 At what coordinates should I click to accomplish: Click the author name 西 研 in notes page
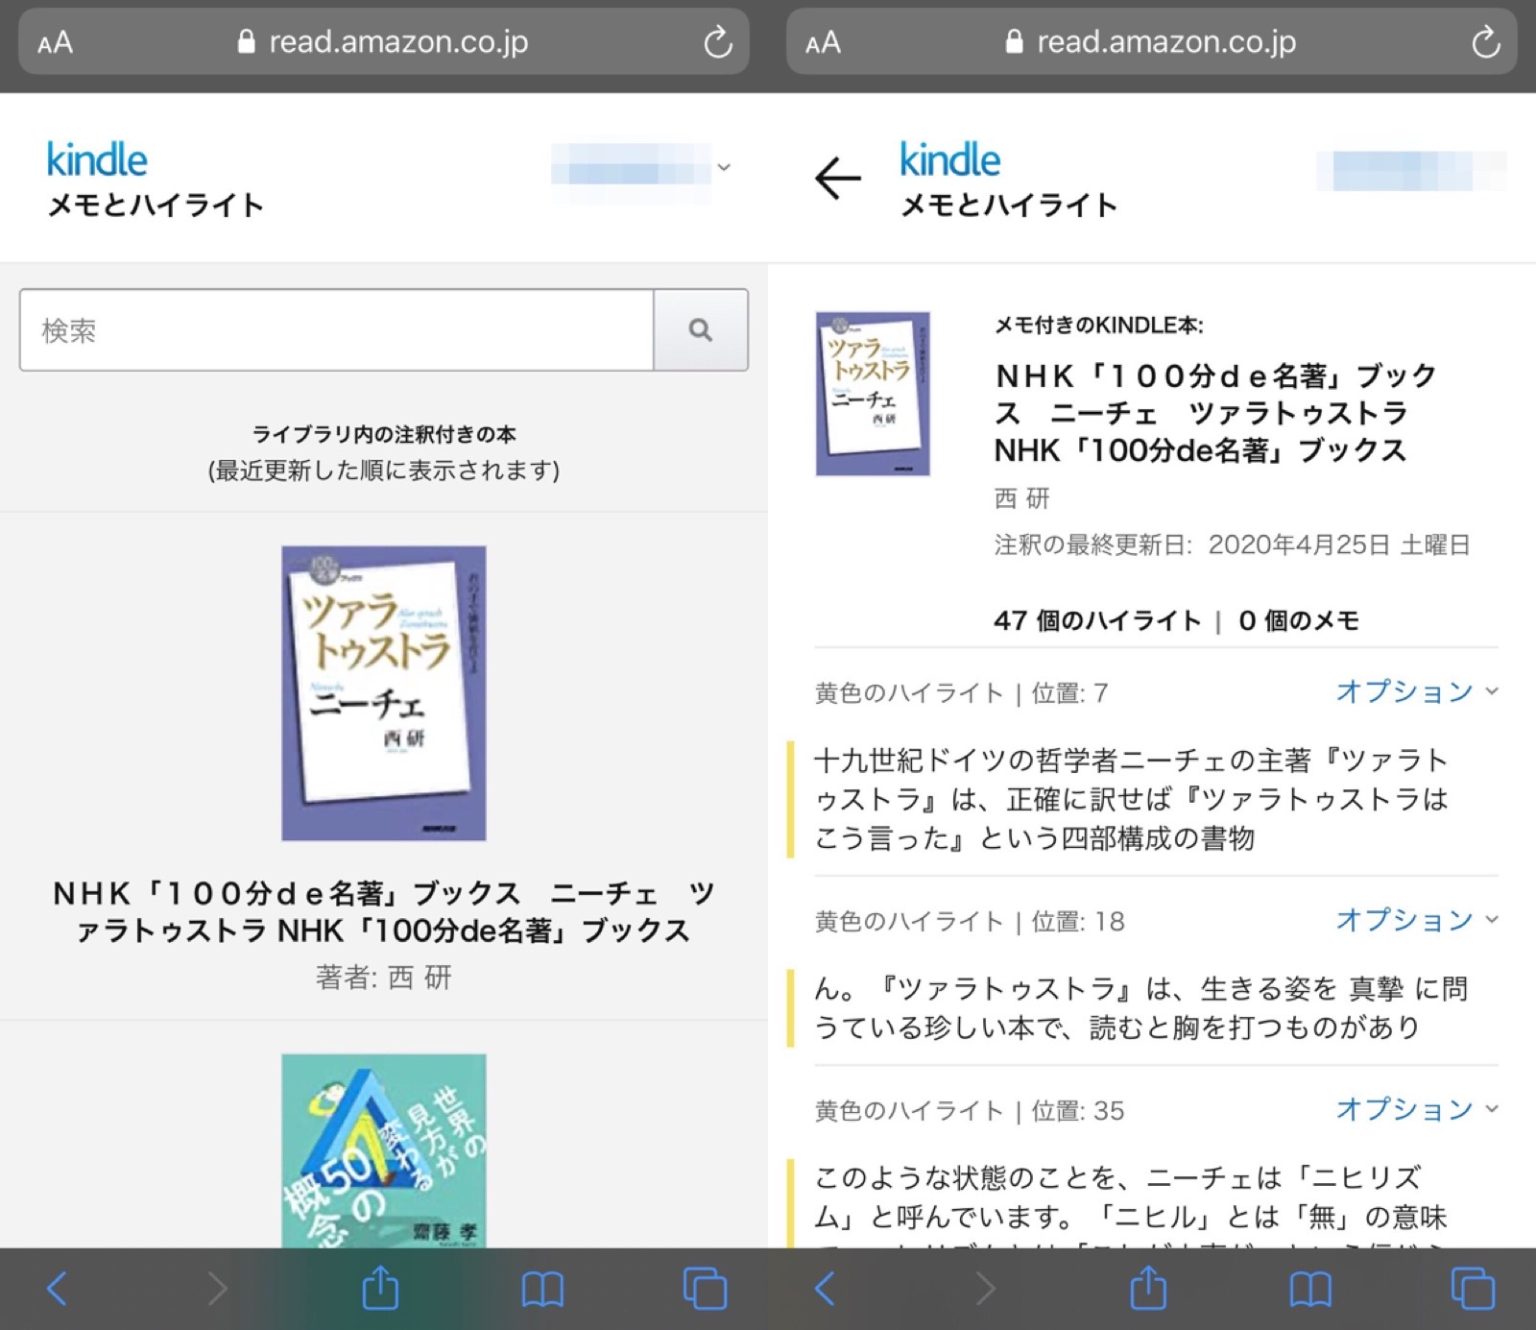[1022, 498]
